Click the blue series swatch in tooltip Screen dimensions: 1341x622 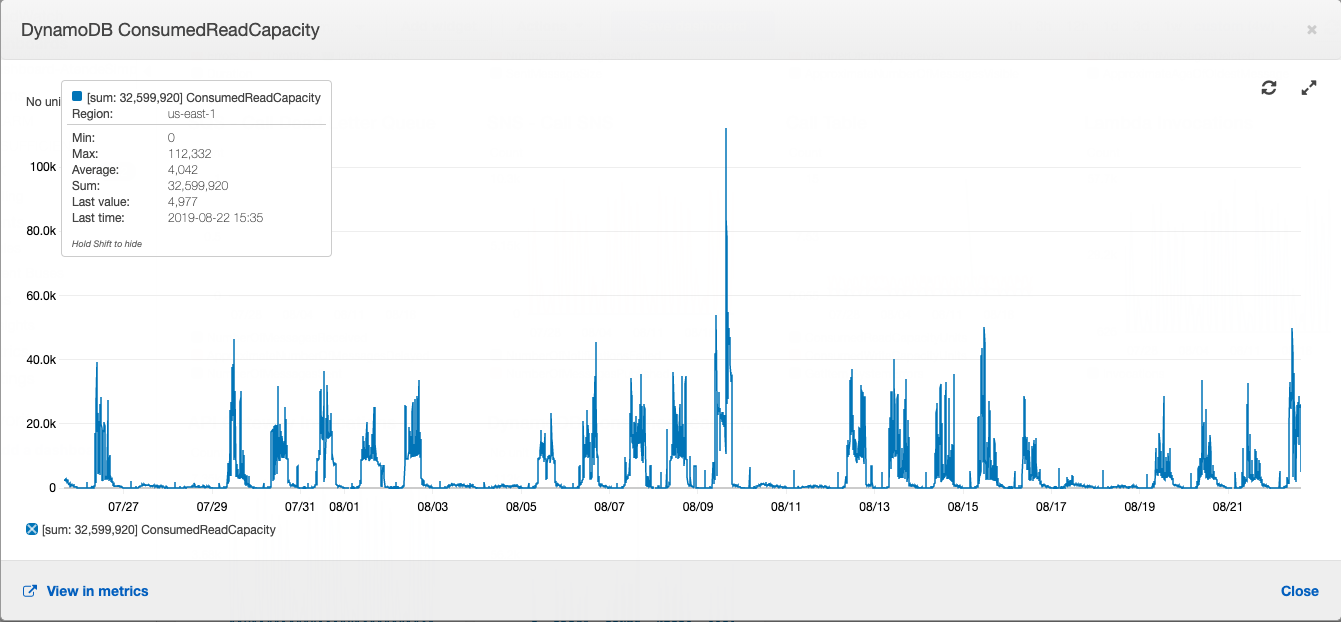click(77, 97)
